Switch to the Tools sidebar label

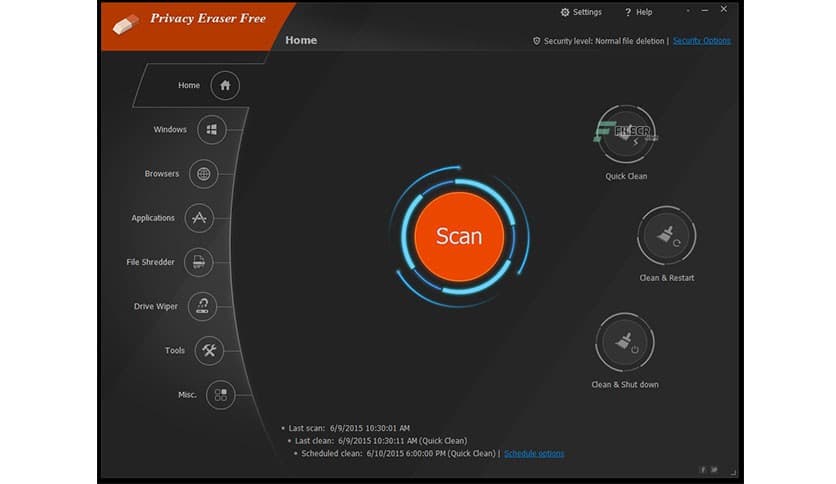coord(175,351)
